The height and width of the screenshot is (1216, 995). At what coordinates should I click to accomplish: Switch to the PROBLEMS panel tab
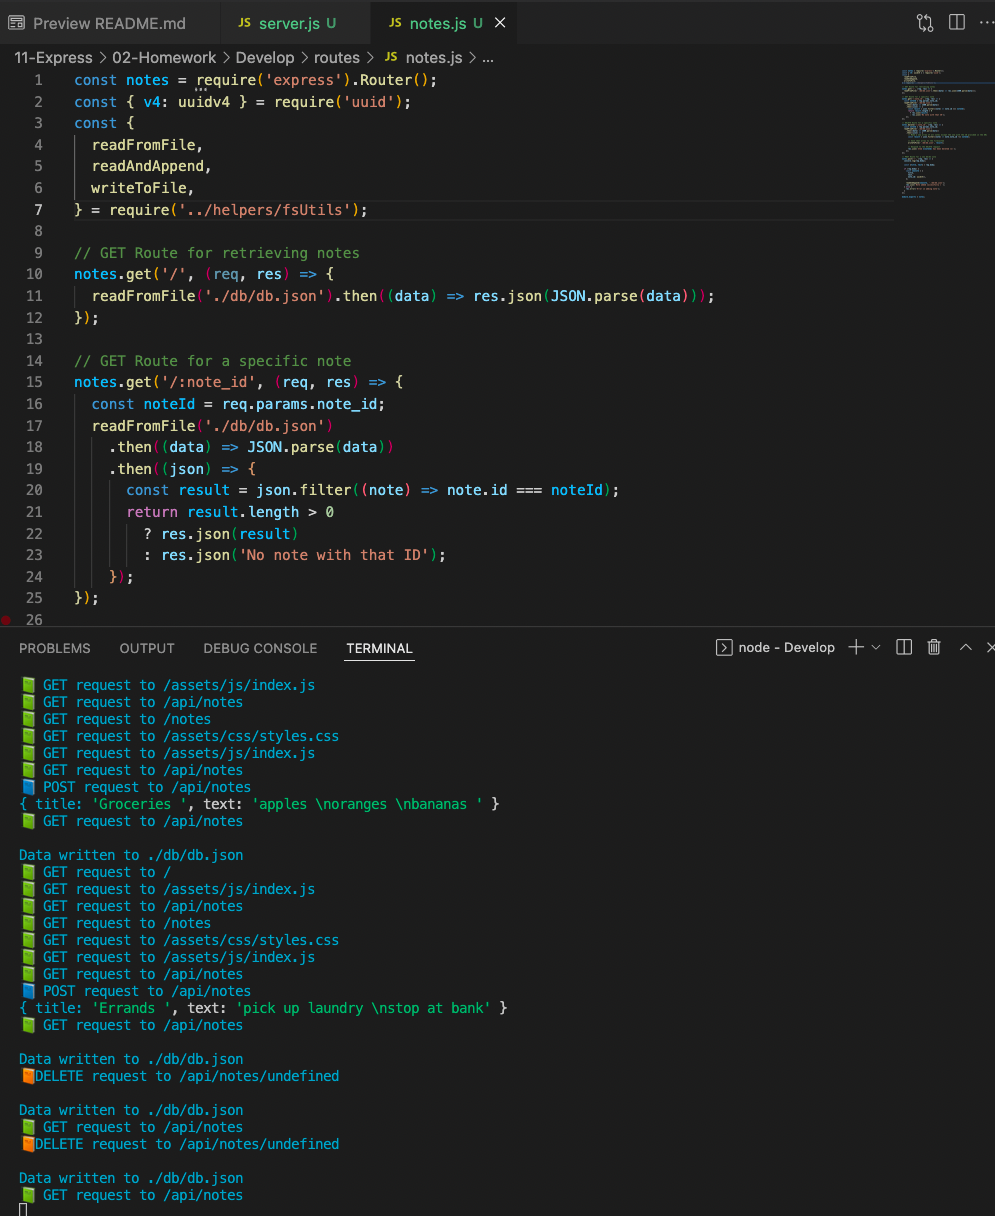tap(55, 648)
